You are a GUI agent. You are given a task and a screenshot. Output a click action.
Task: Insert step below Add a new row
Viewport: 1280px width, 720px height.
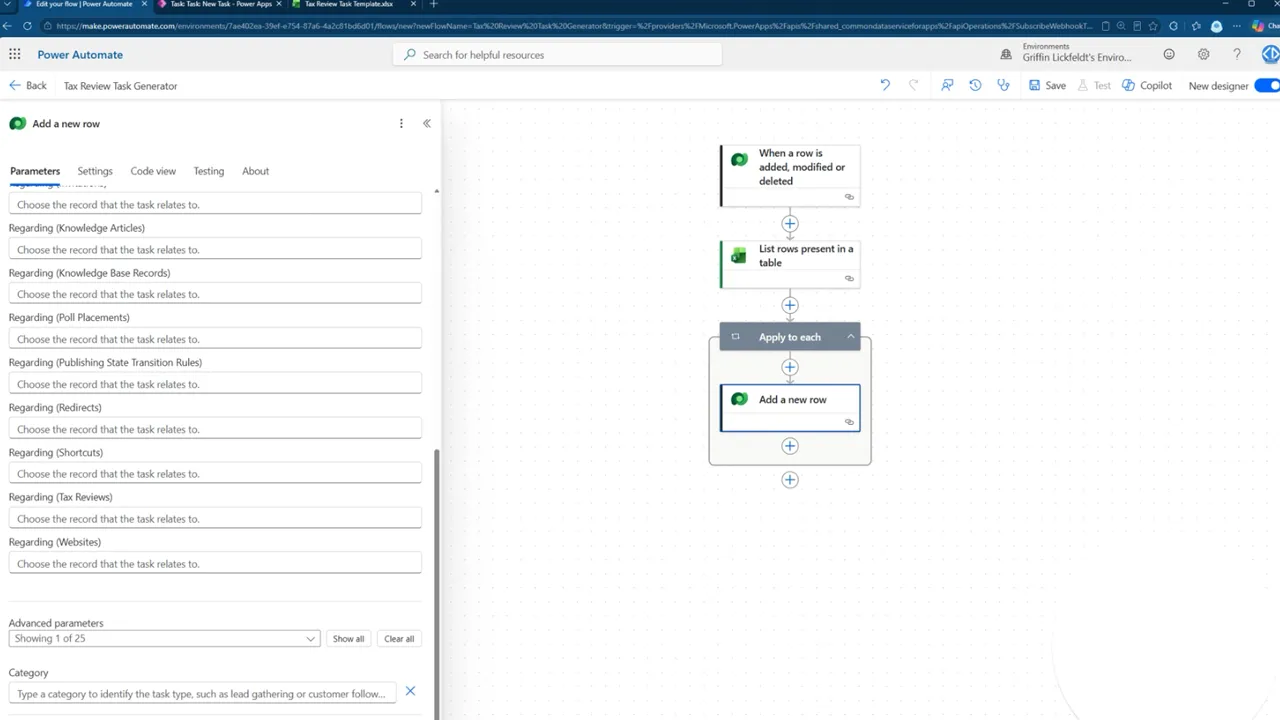[790, 446]
